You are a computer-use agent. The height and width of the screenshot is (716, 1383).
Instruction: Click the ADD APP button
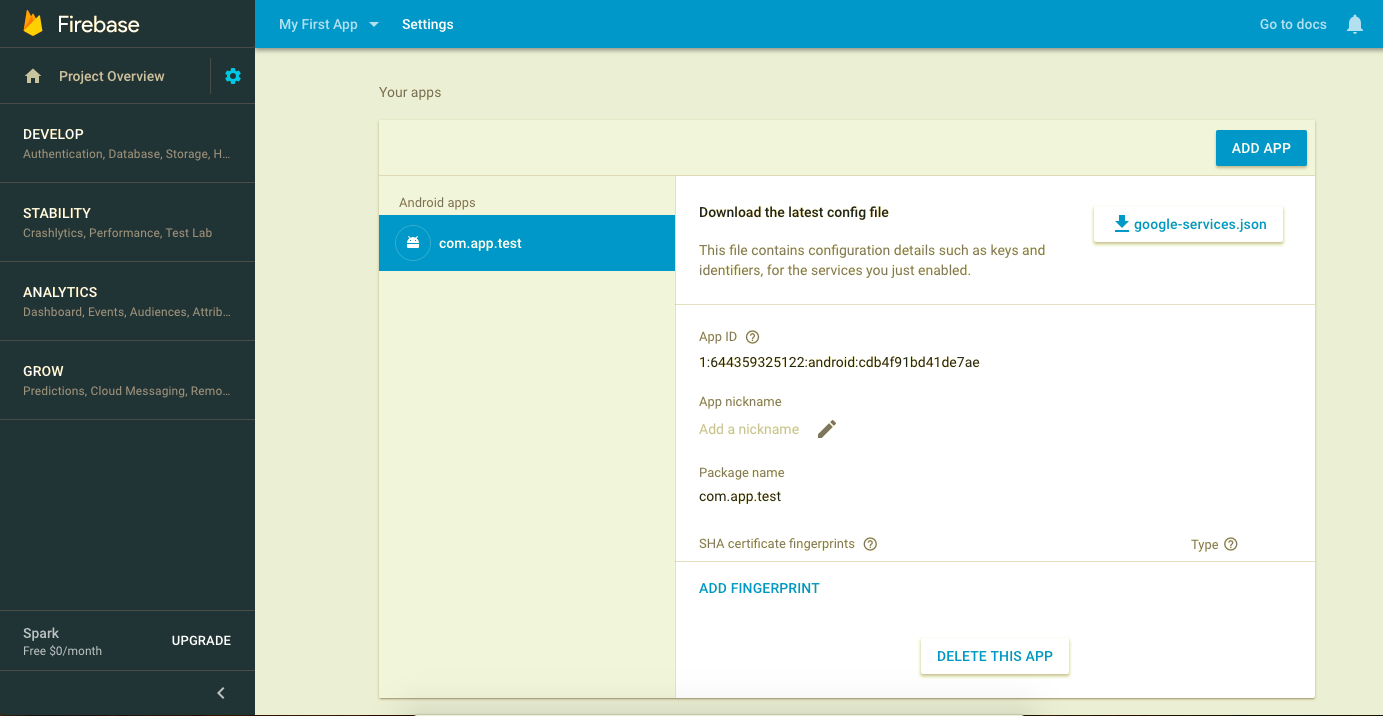1261,148
